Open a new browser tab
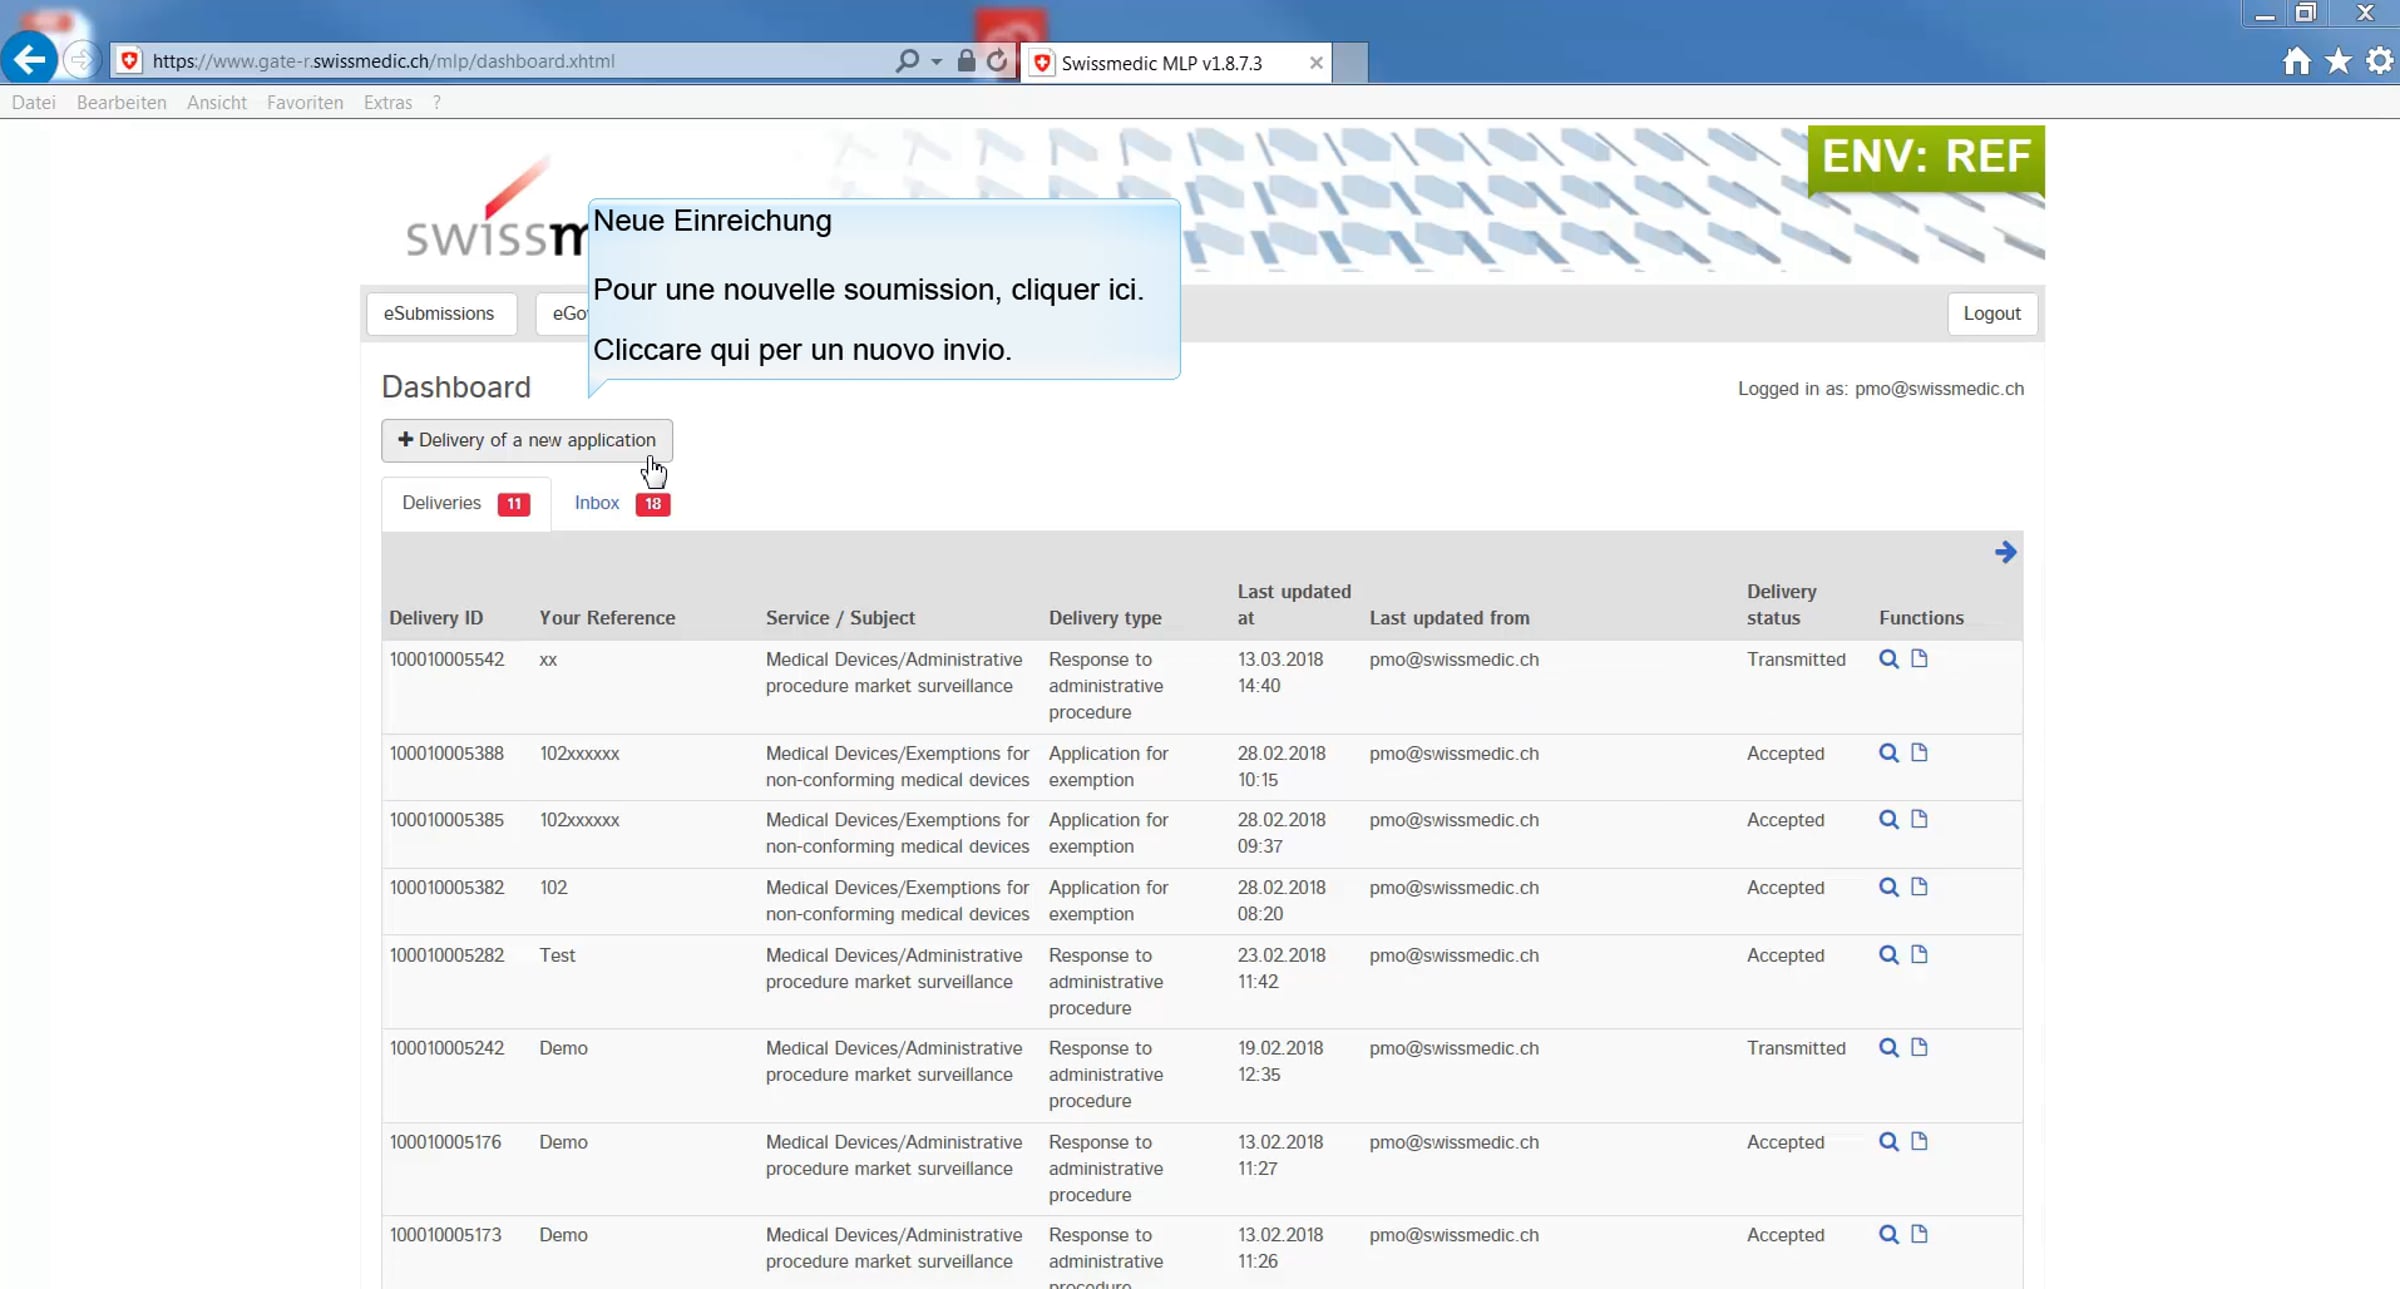 (x=1350, y=63)
